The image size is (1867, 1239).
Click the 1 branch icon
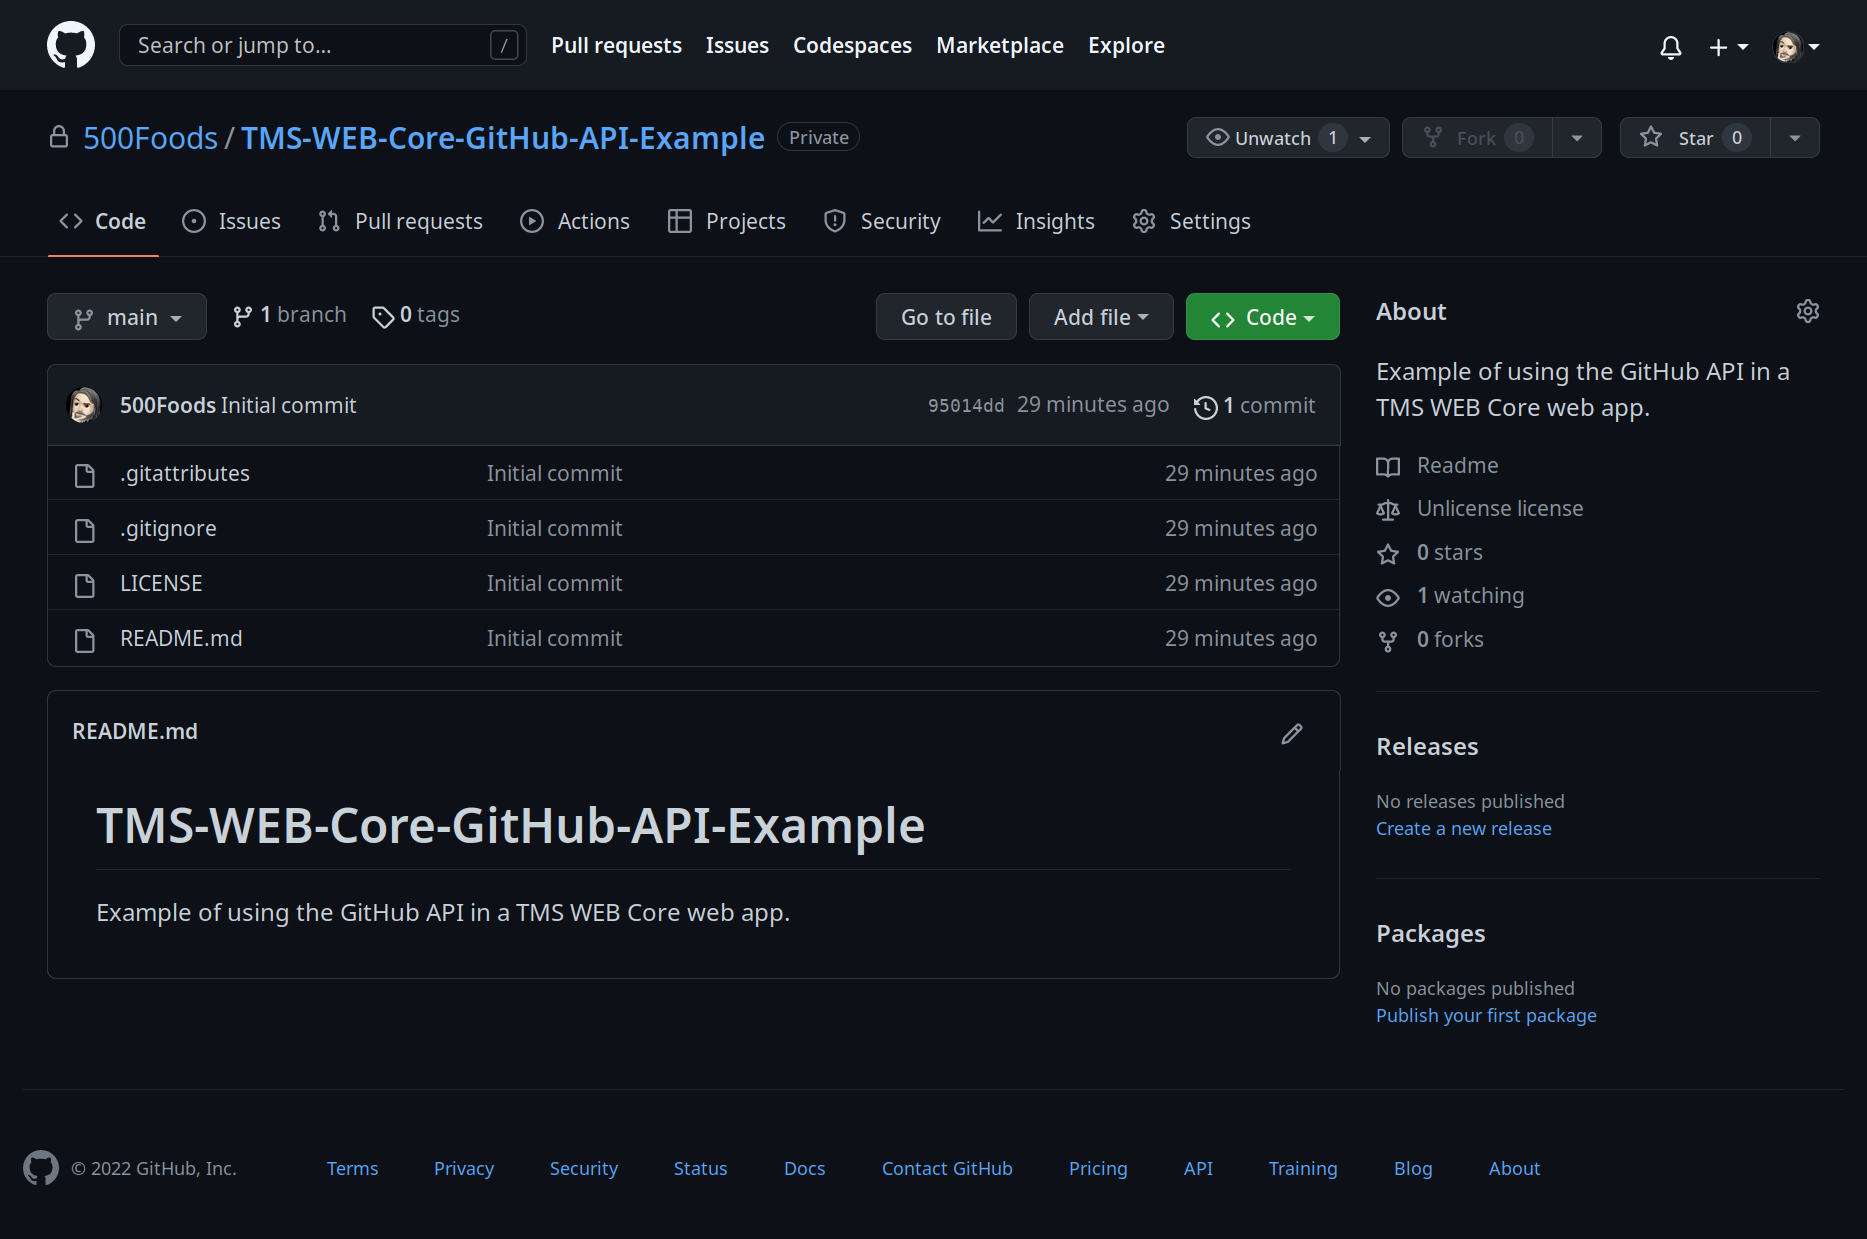(242, 317)
